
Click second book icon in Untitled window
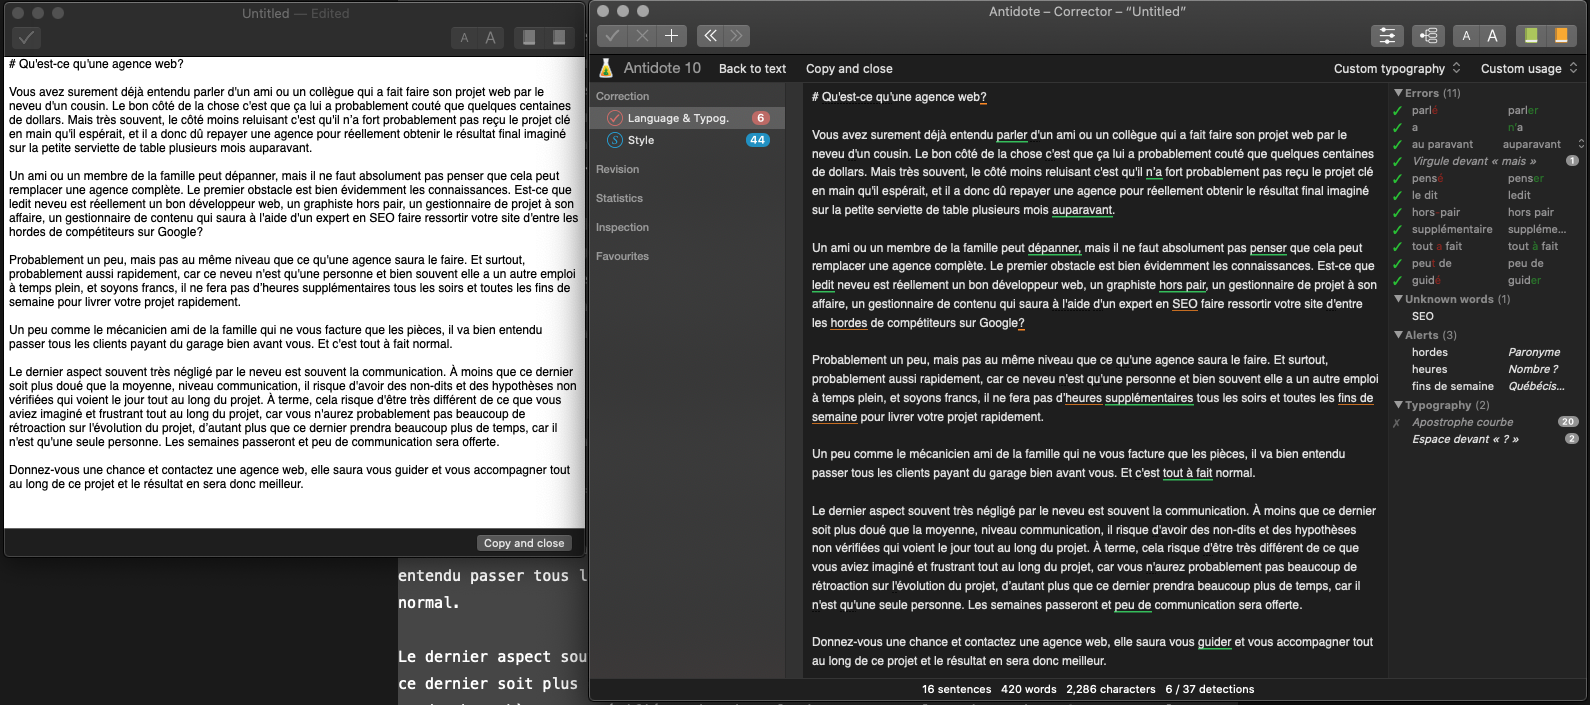(558, 38)
